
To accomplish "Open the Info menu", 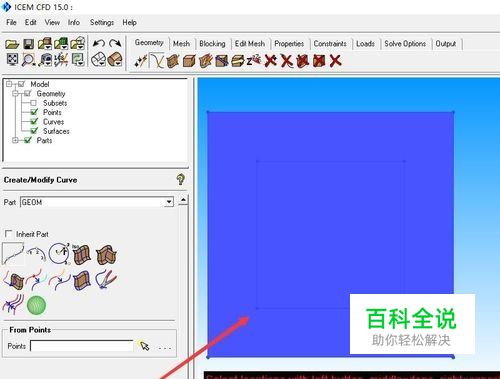I will coord(74,23).
